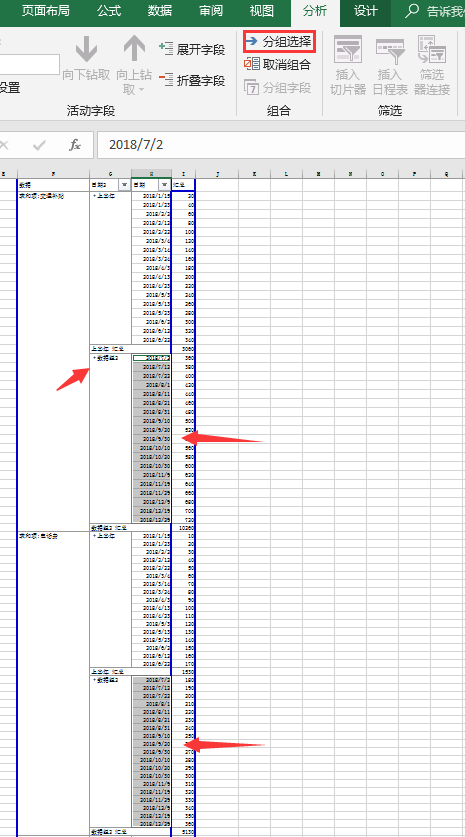Screen dimensions: 465x837
Task: Click Collapse Field (折叠字段)
Action: click(x=192, y=80)
